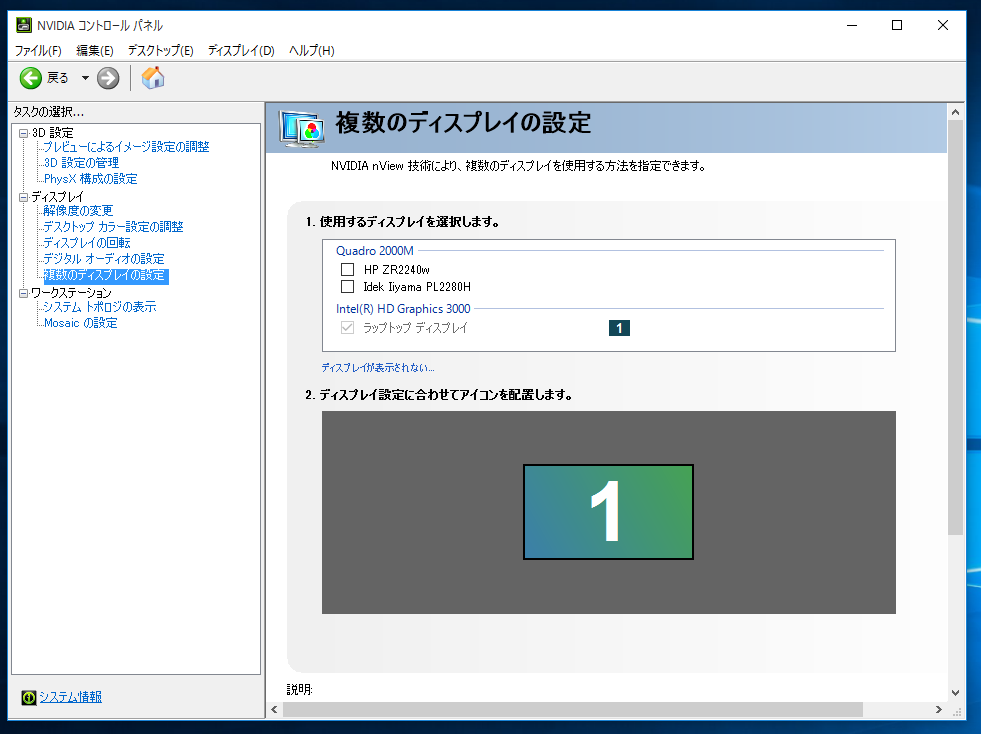981x734 pixels.
Task: Enable the Idek Iiyama PL2280H checkbox
Action: [347, 287]
